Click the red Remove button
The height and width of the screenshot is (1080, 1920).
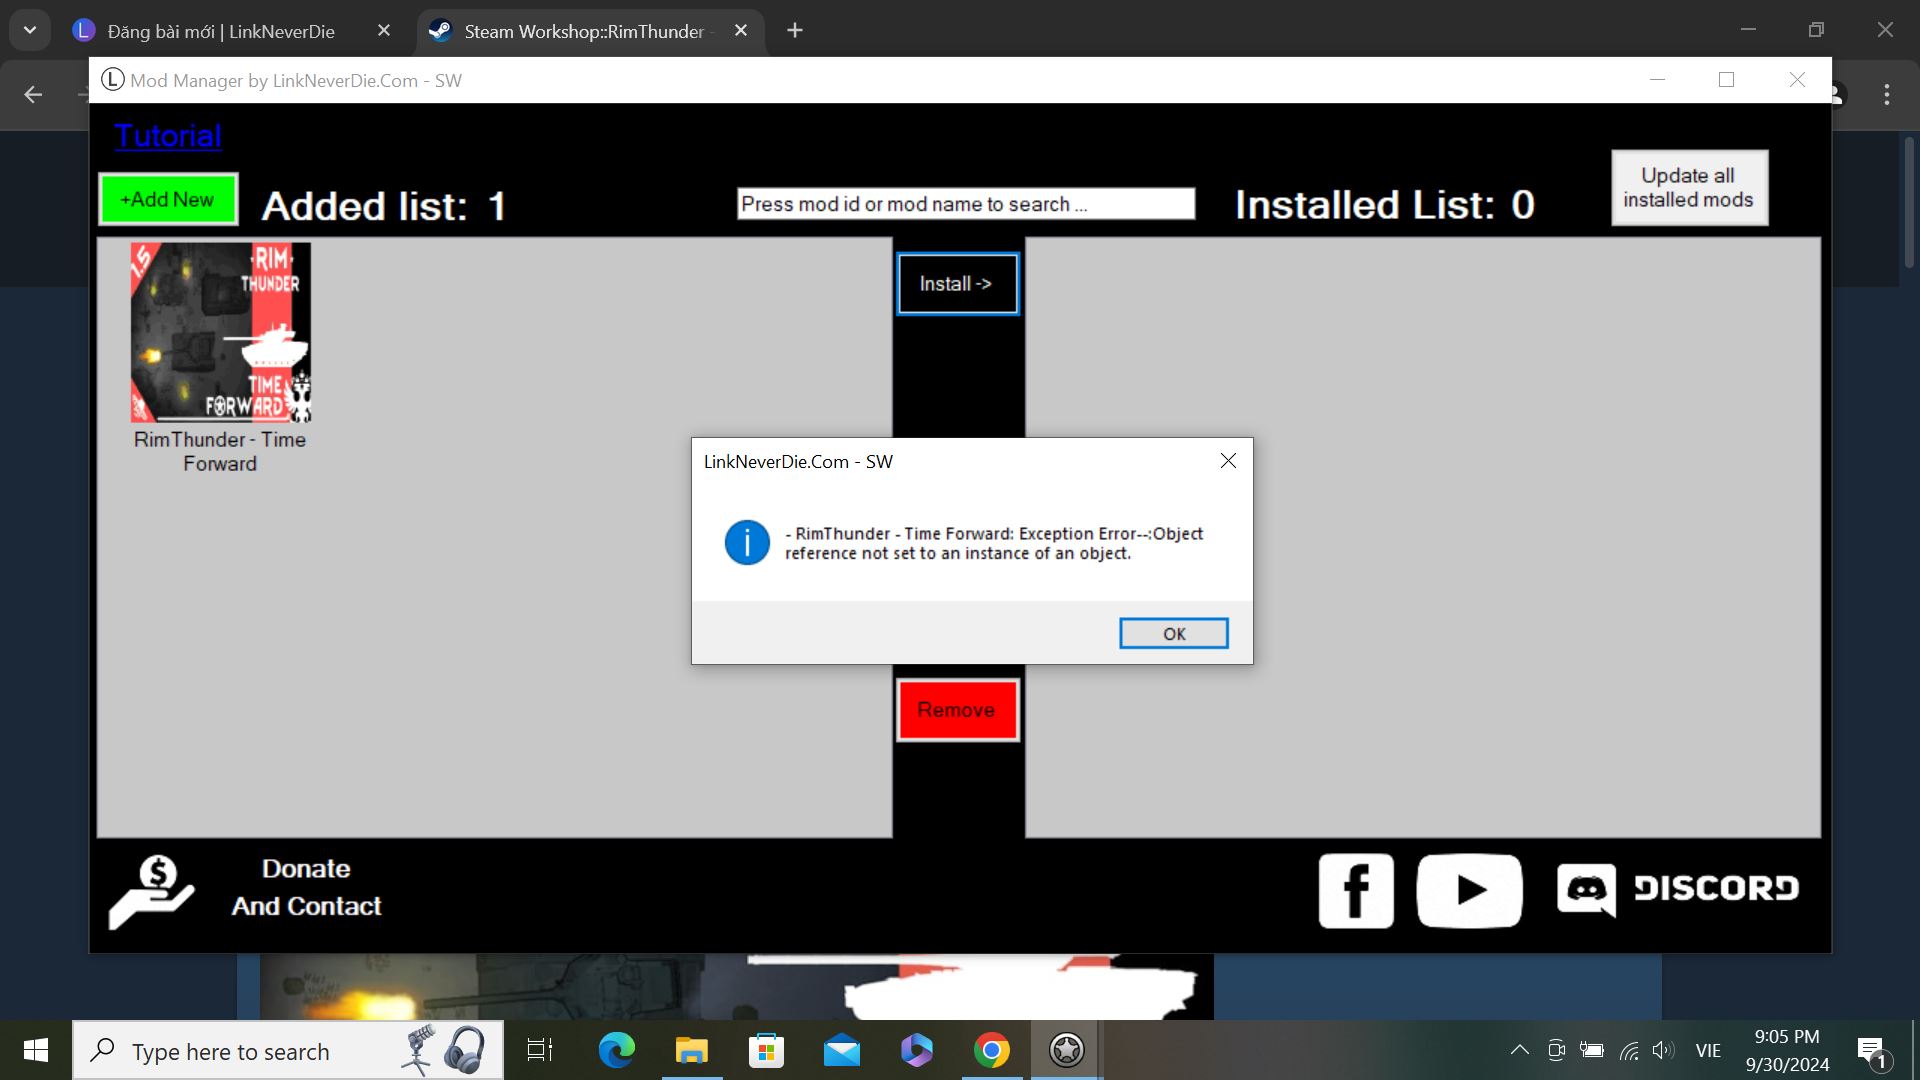[957, 710]
